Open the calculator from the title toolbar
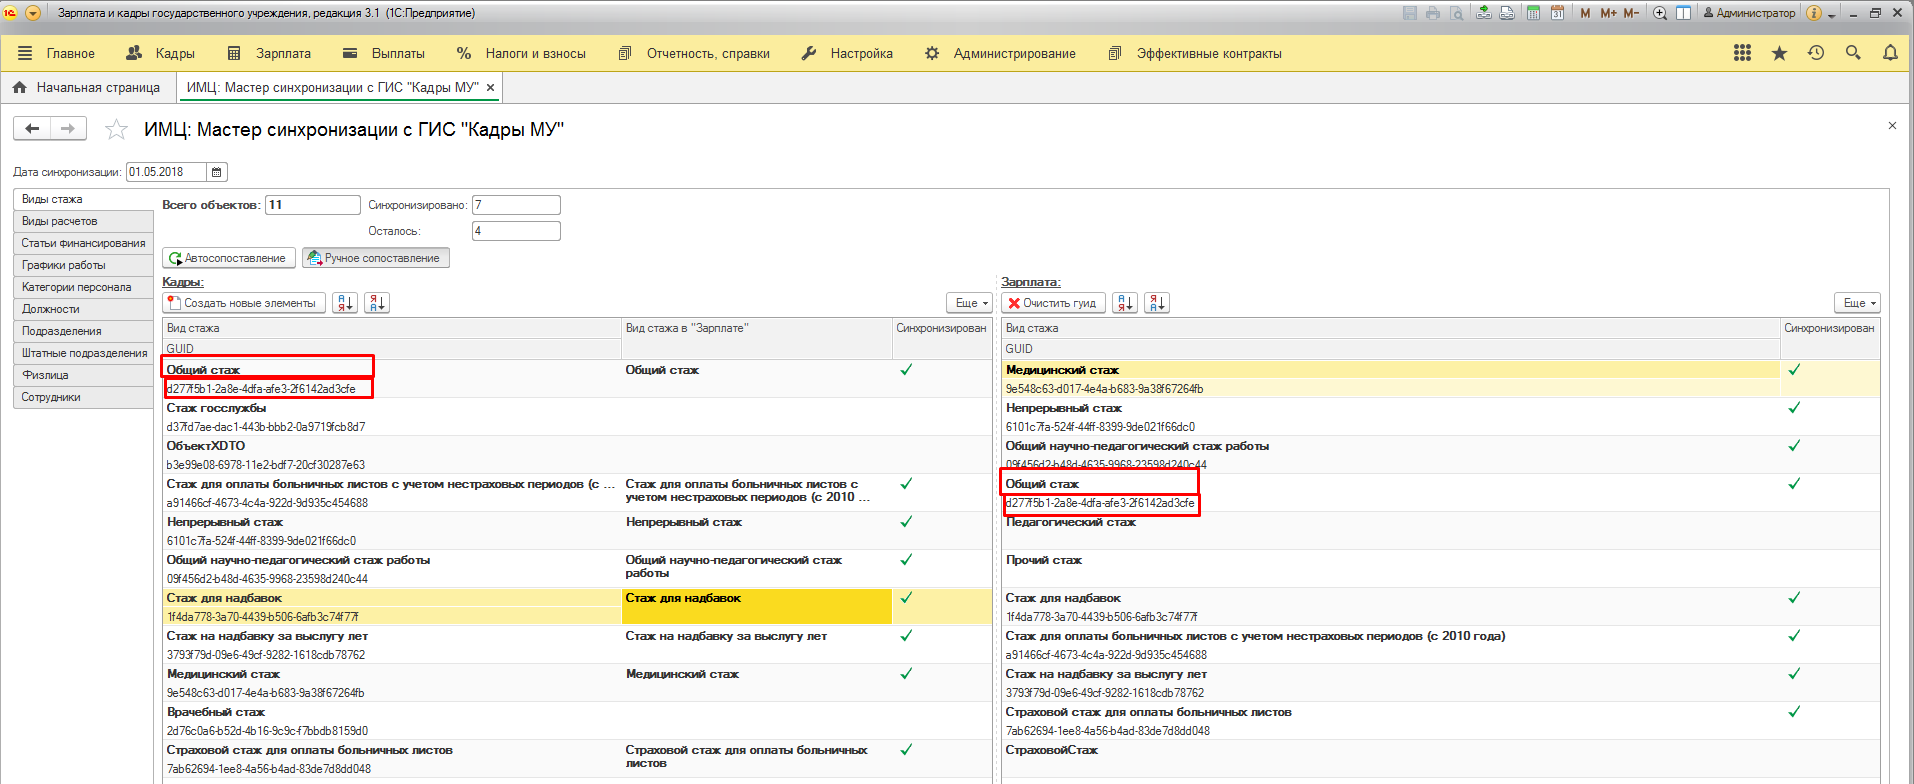The width and height of the screenshot is (1914, 784). [x=1534, y=13]
